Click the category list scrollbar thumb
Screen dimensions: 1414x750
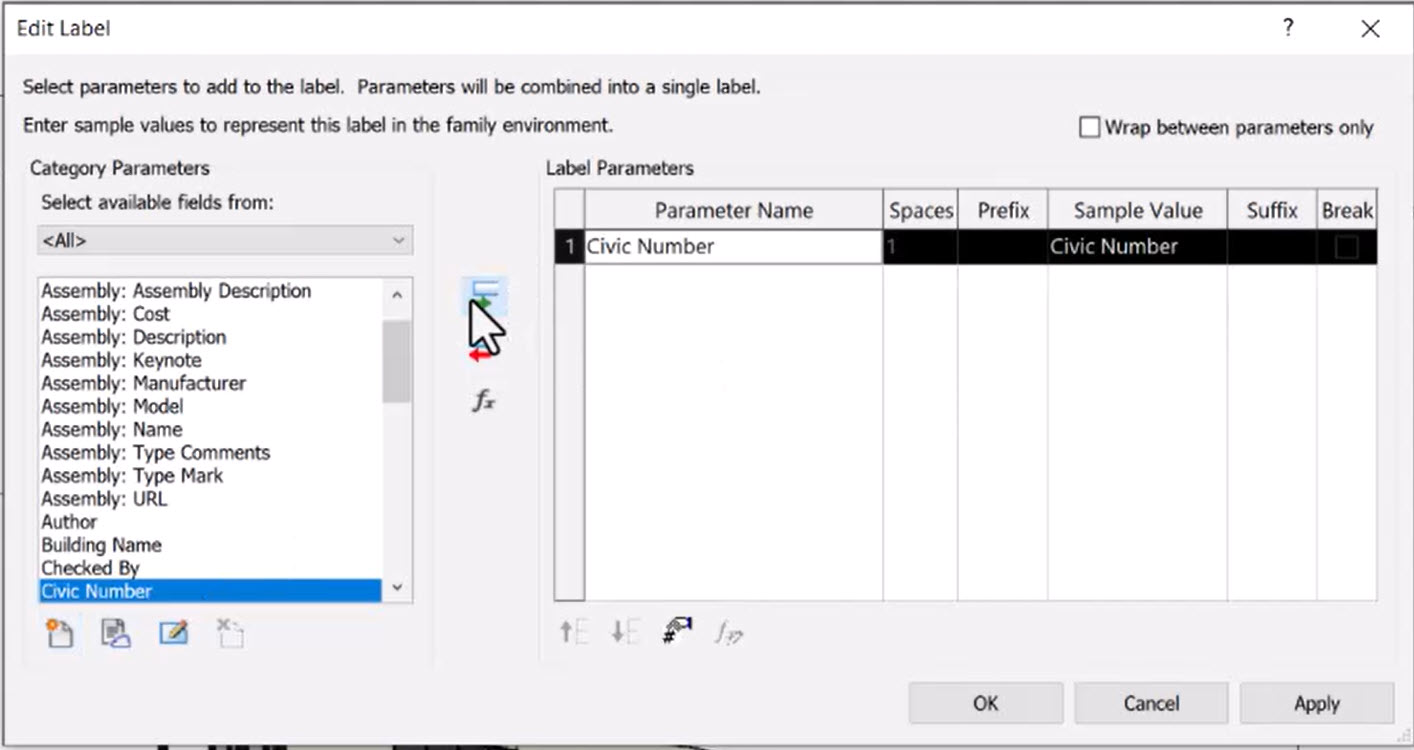tap(397, 361)
